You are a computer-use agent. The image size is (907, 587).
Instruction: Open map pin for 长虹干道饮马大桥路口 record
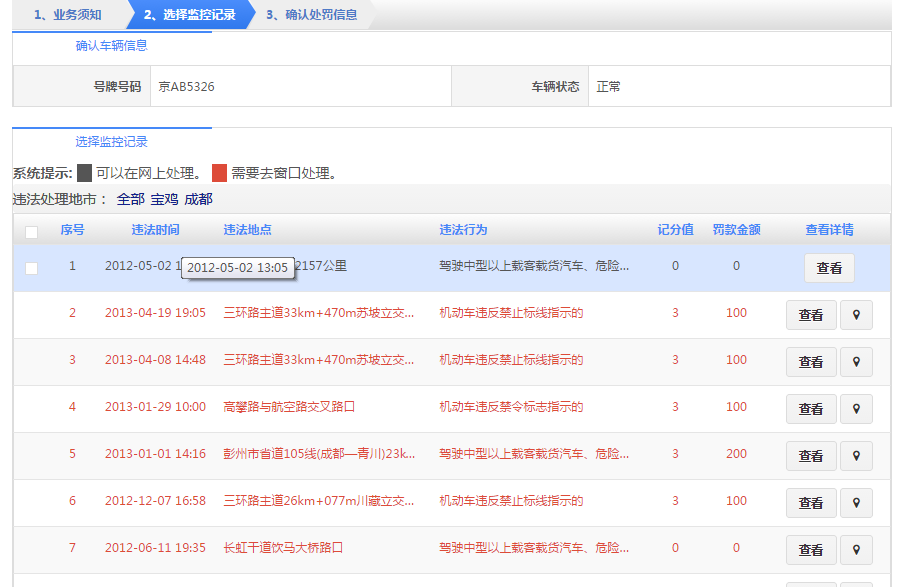click(856, 549)
